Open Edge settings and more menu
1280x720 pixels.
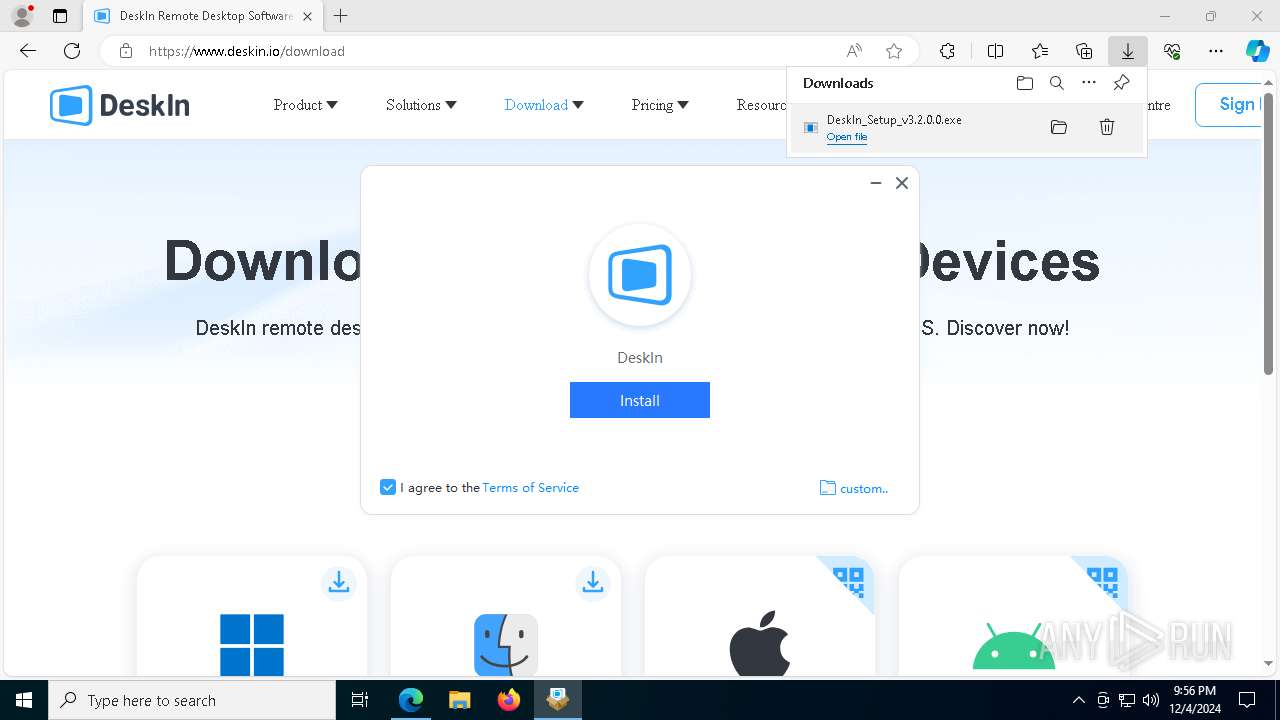[1216, 51]
